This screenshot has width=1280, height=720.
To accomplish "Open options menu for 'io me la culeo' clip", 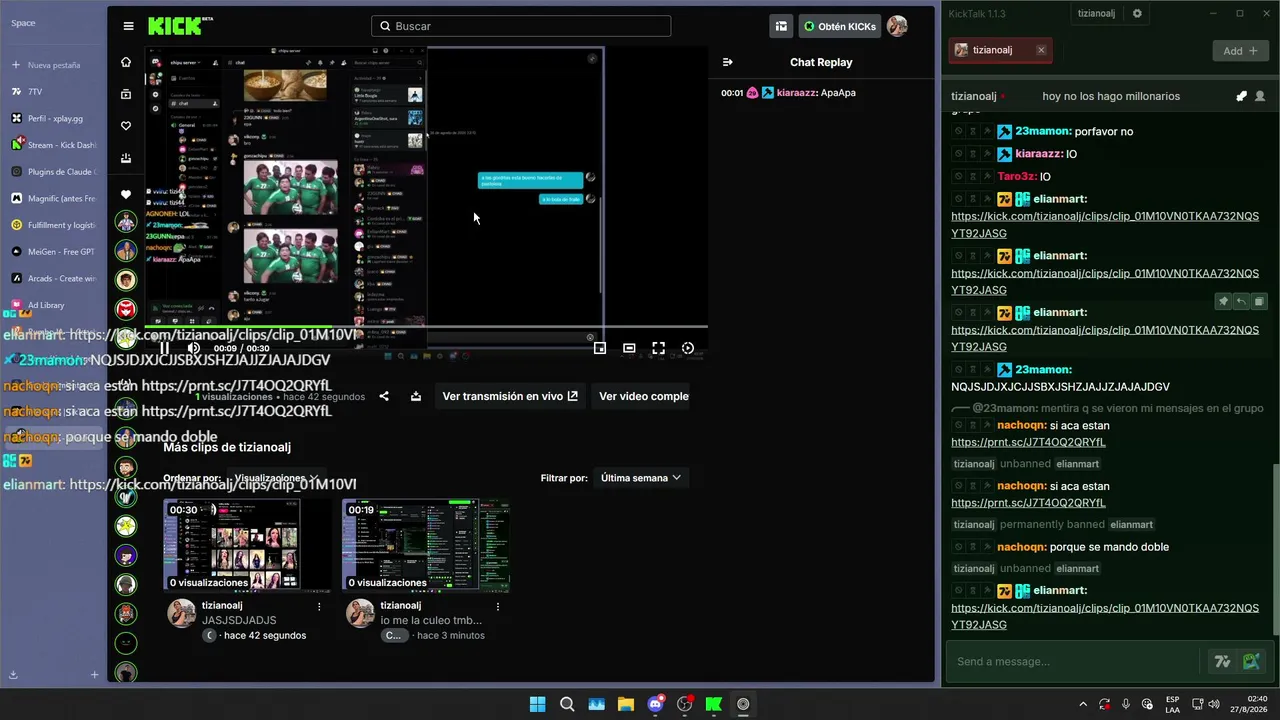I will tap(497, 606).
